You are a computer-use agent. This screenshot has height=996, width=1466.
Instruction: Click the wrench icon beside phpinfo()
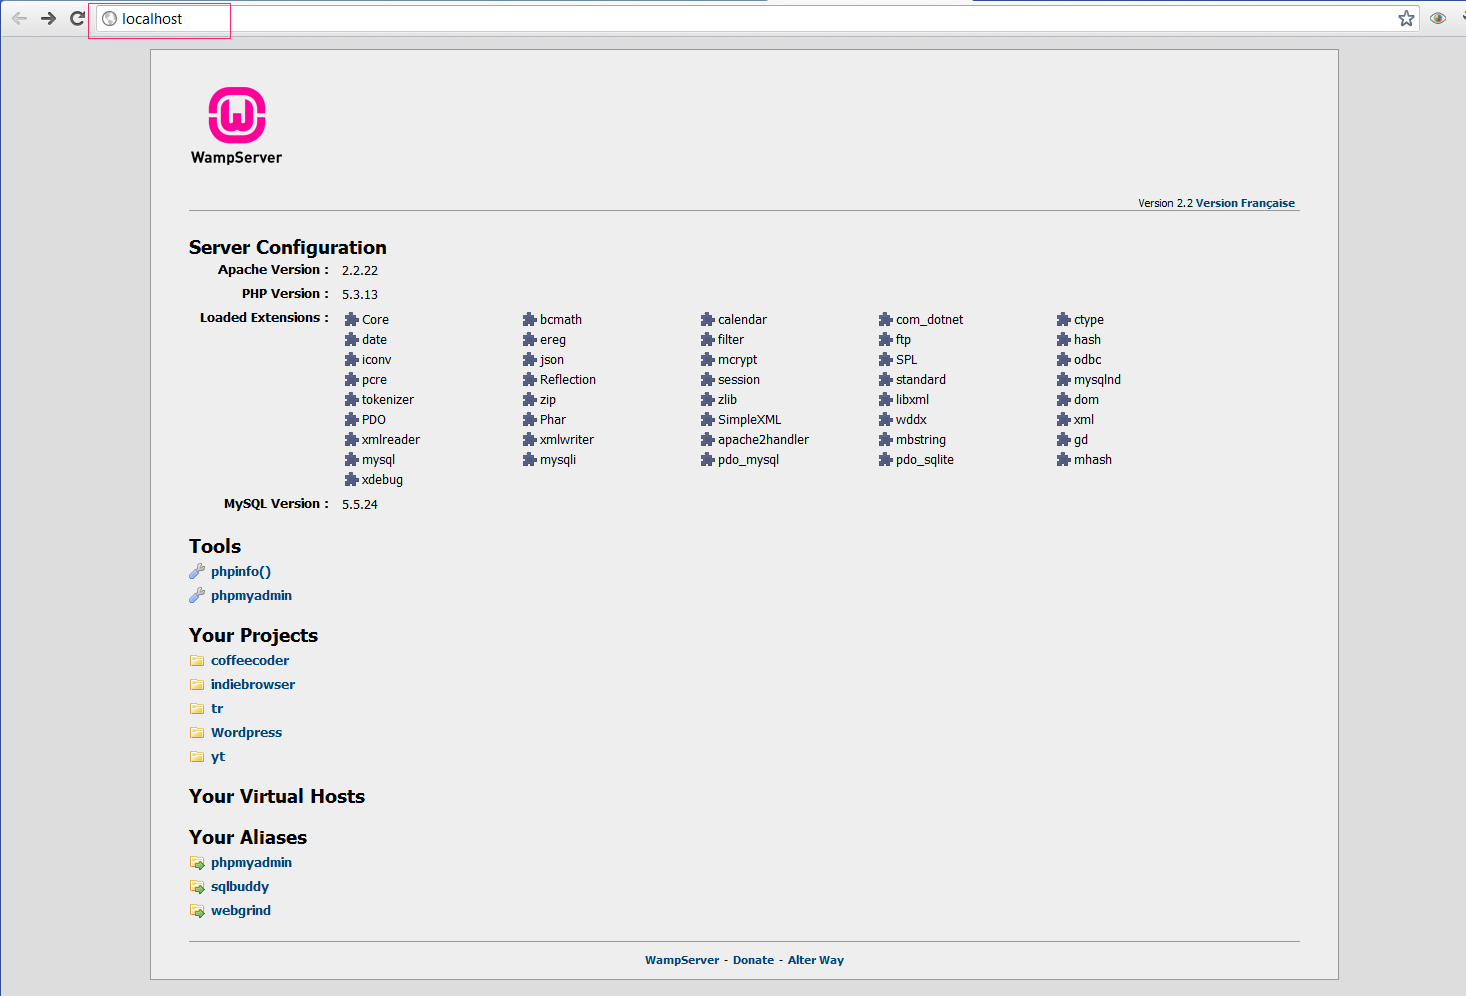click(x=197, y=572)
